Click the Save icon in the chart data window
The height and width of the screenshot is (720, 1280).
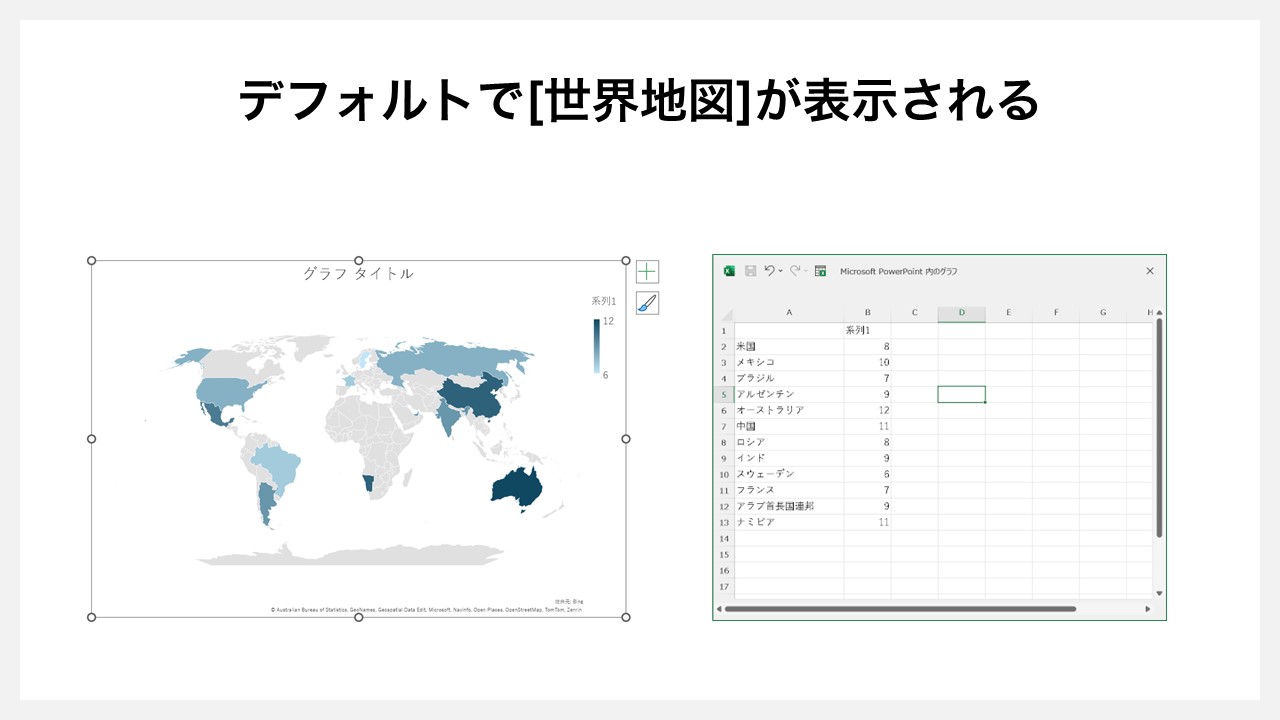(751, 271)
